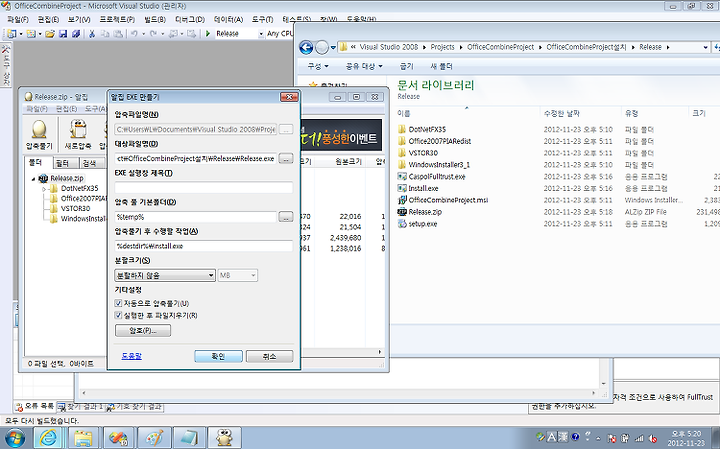Open the 공유 대상 dropdown in Explorer
This screenshot has width=720, height=449.
[364, 66]
